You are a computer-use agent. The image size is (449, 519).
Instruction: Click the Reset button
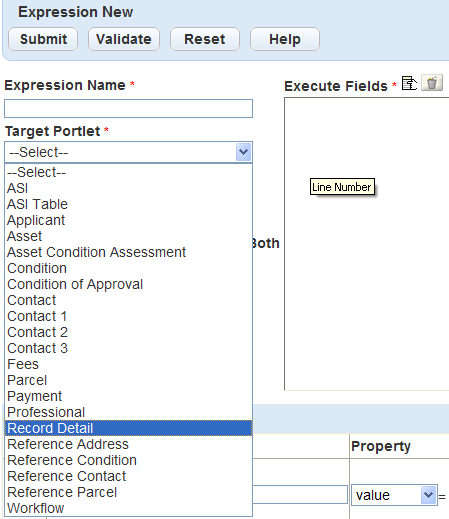[205, 39]
